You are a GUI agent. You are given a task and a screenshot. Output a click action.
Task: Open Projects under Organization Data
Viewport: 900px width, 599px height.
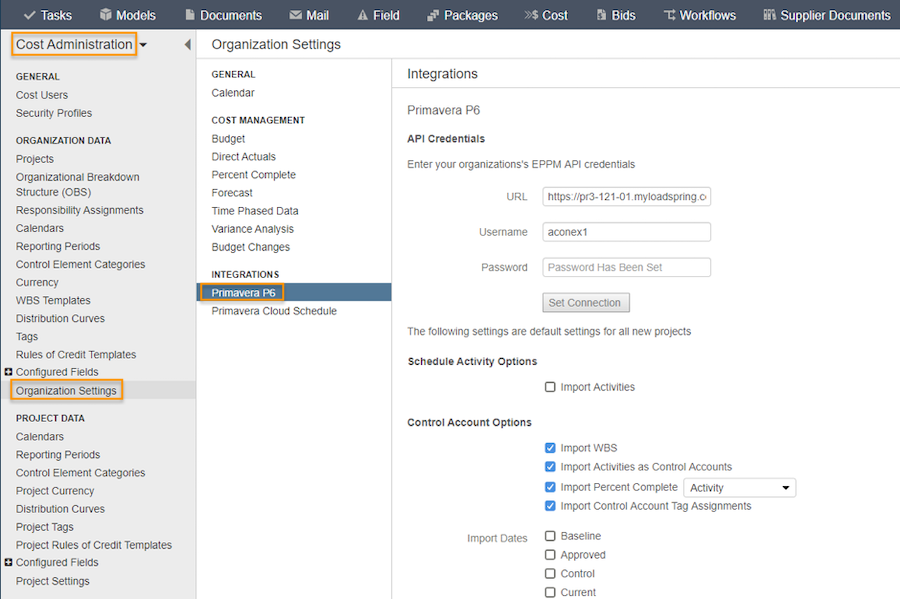(35, 159)
